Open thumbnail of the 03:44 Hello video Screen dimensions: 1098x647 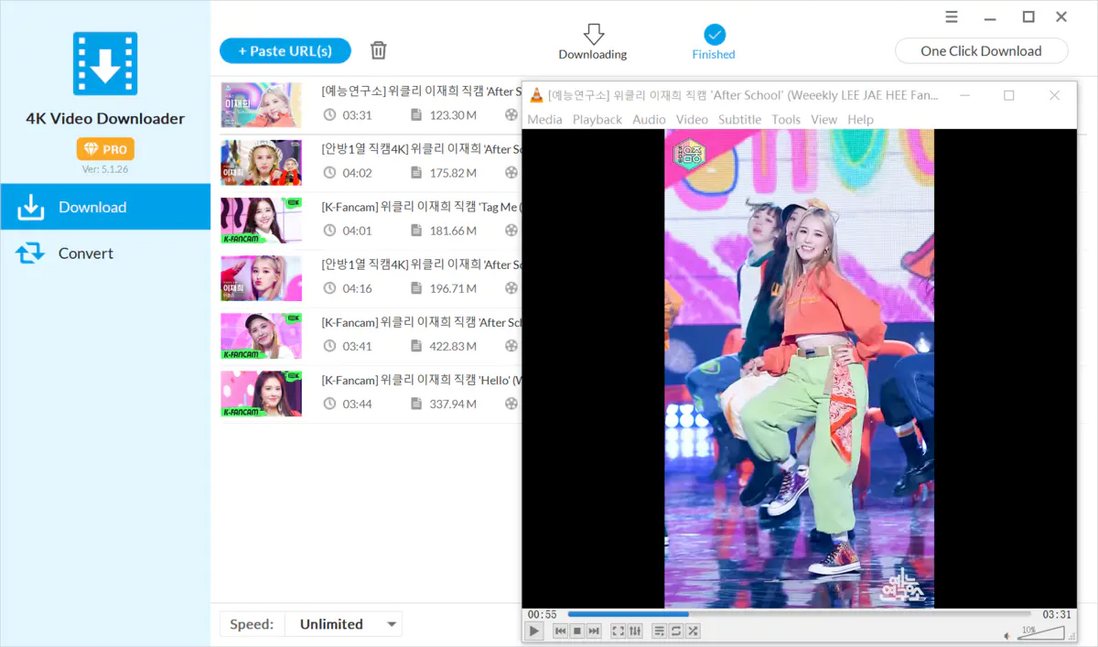point(261,394)
